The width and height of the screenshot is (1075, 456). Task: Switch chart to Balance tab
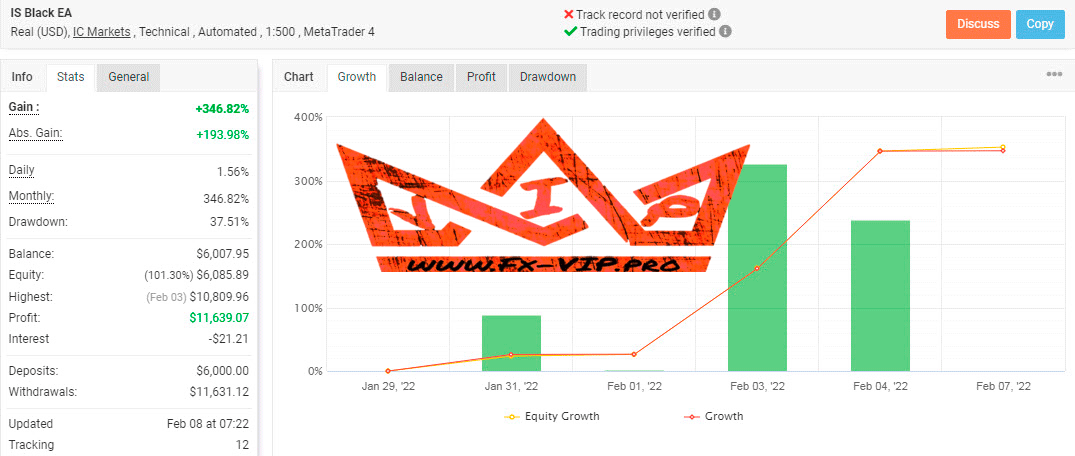[x=422, y=77]
